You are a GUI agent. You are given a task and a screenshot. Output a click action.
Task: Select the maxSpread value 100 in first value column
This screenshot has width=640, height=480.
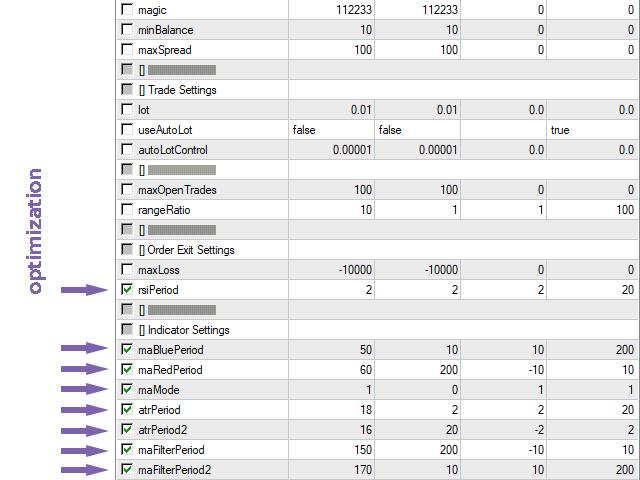(x=331, y=49)
